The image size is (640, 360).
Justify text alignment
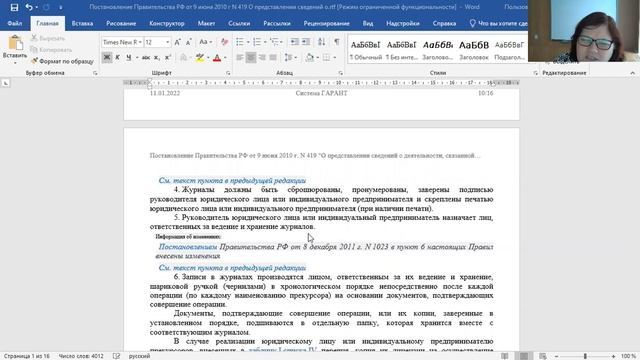[x=273, y=58]
